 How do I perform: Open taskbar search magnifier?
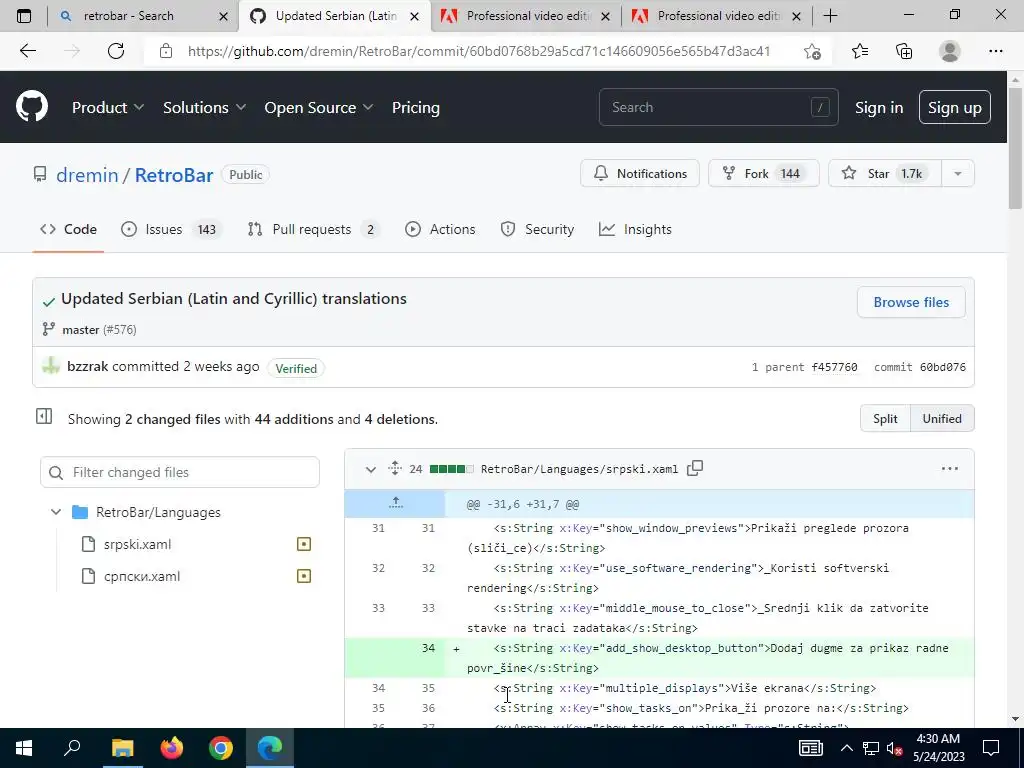point(72,748)
